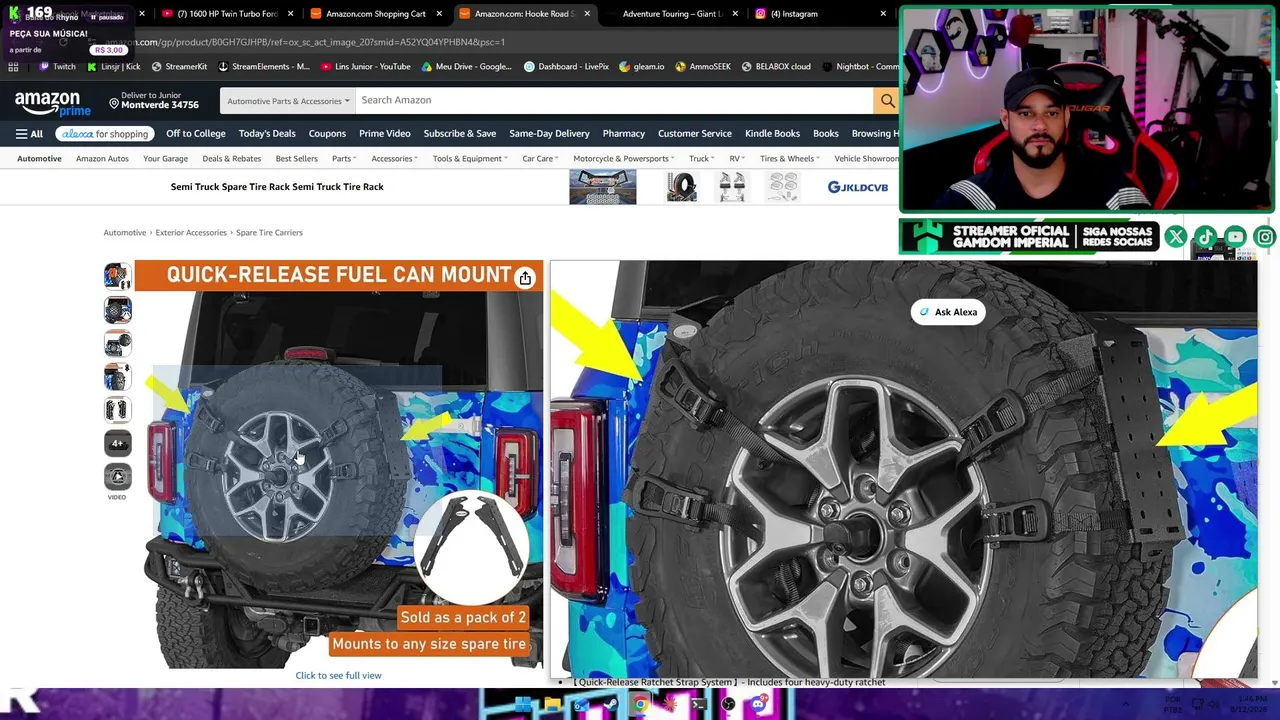Open Today's Deals in the nav bar
Viewport: 1280px width, 720px height.
click(267, 134)
